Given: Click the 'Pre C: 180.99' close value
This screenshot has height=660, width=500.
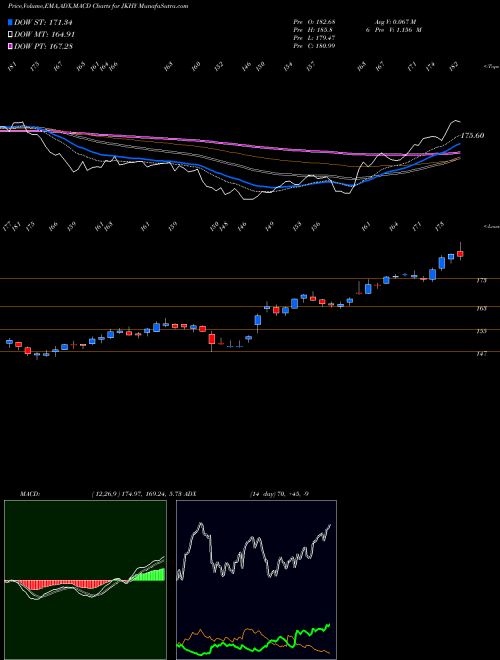Looking at the screenshot, I should (314, 46).
